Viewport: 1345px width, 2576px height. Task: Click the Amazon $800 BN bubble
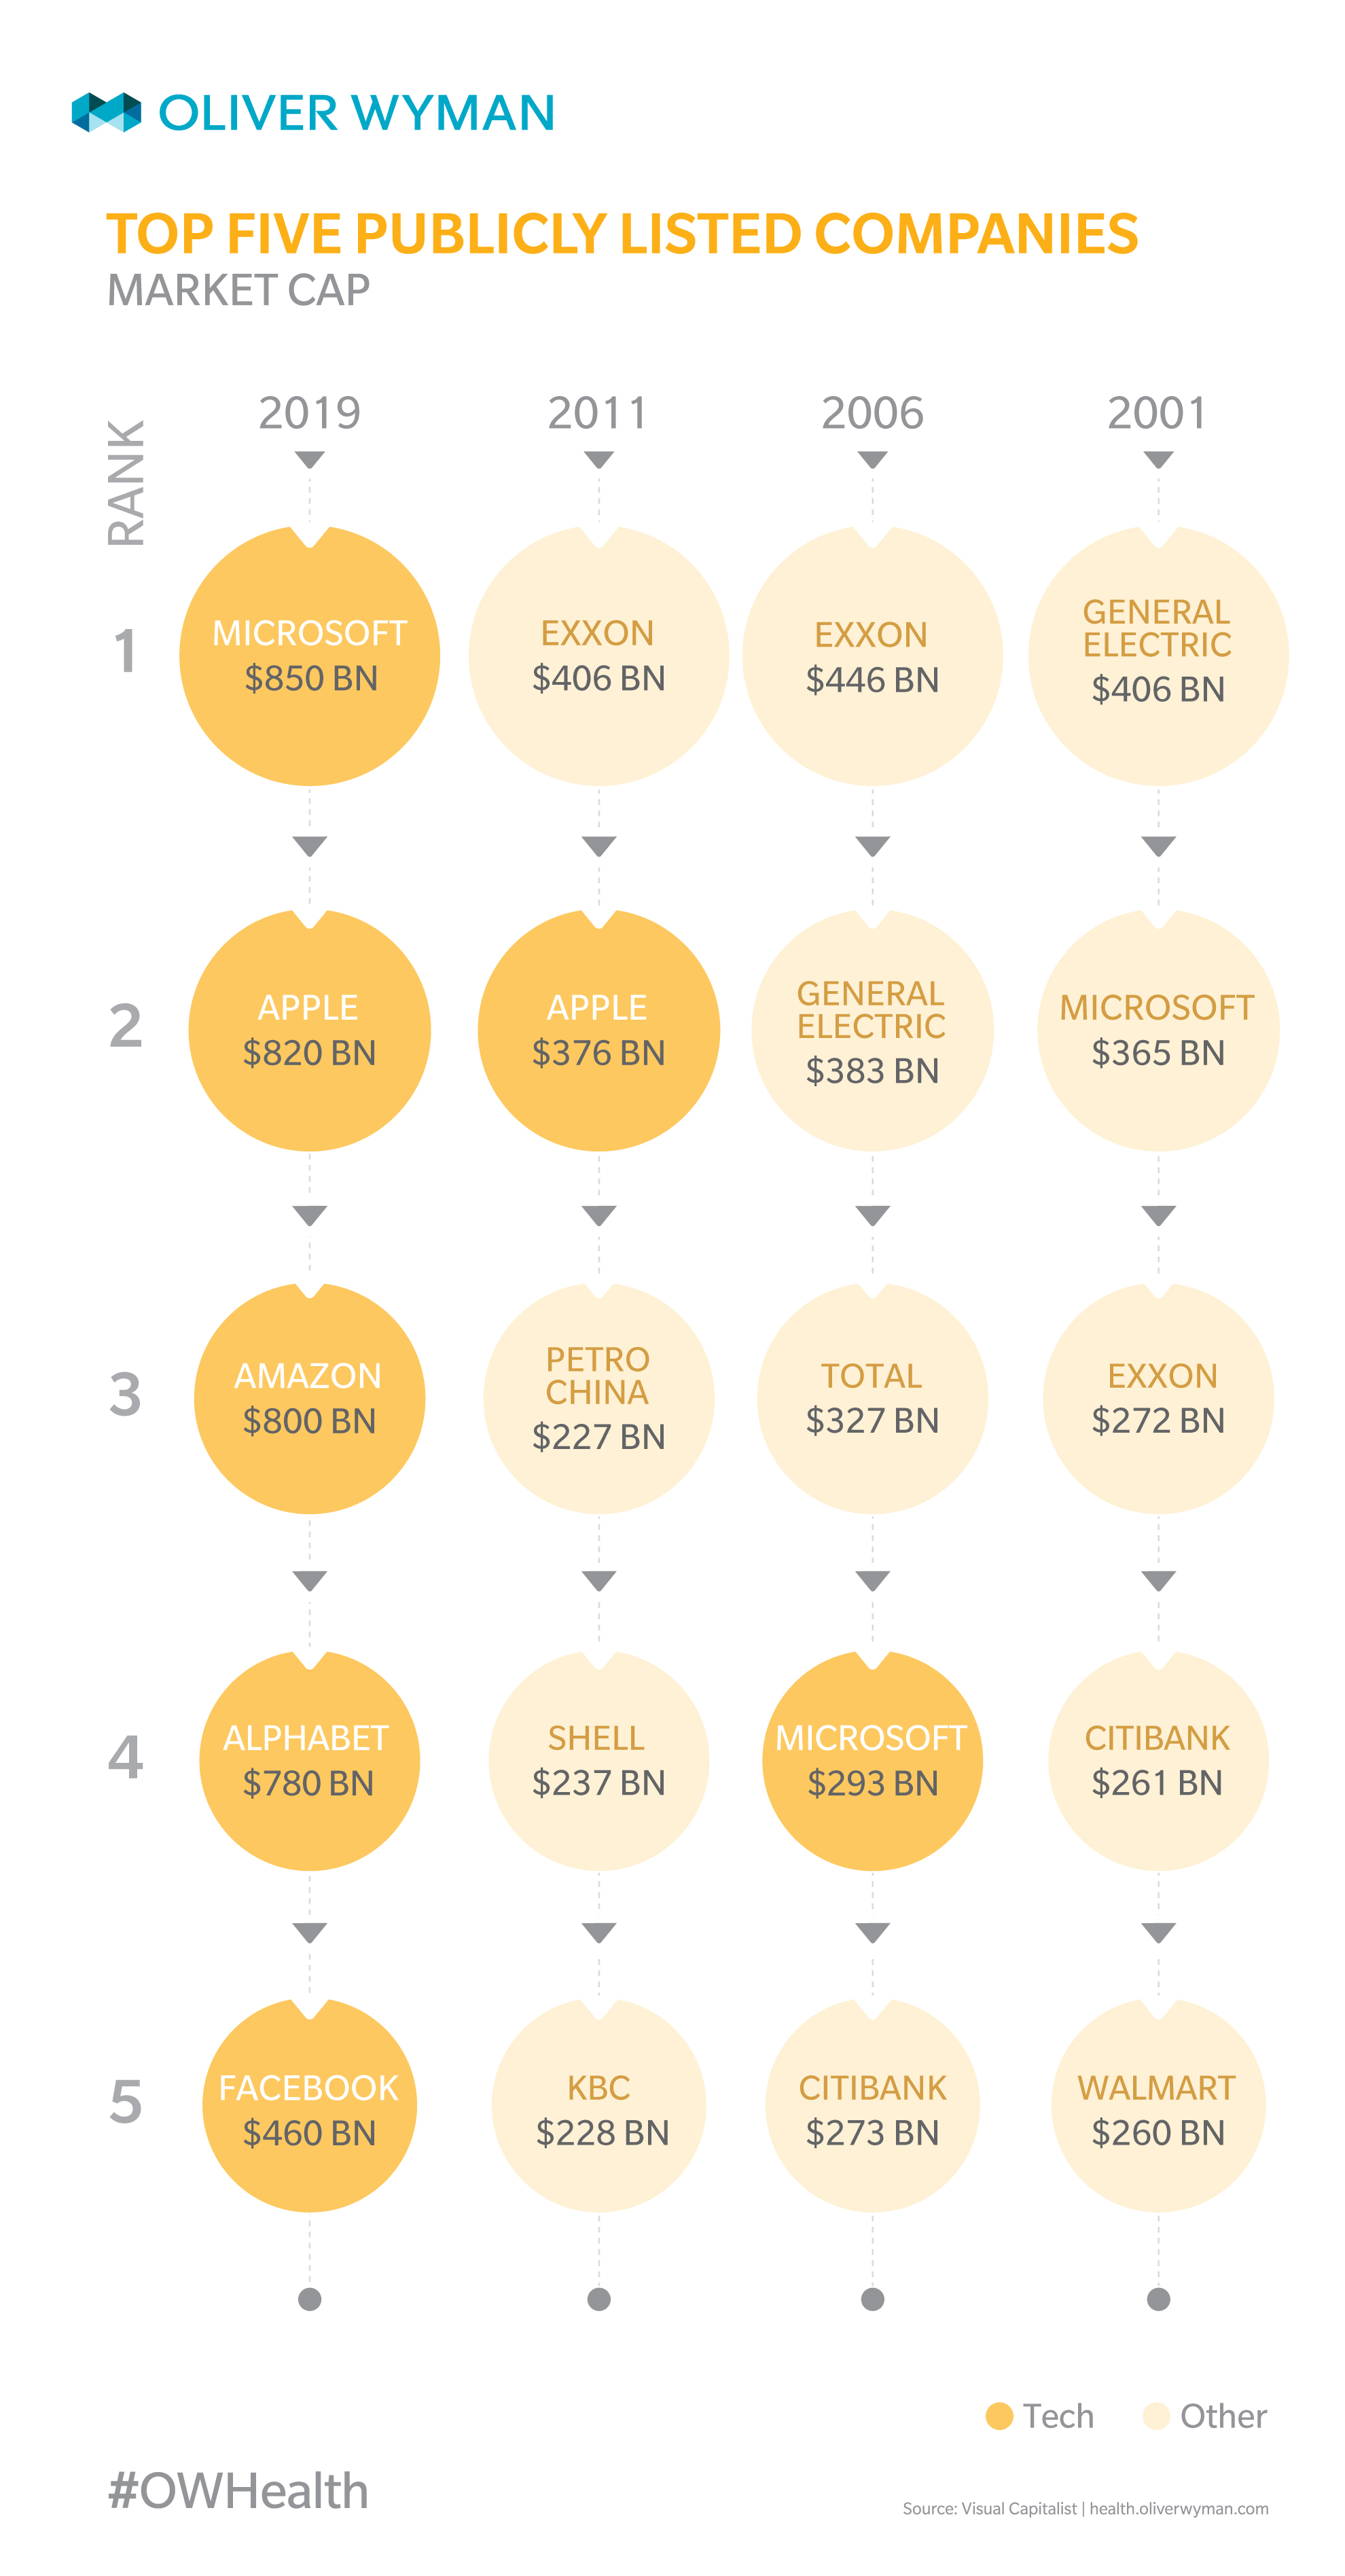309,1398
